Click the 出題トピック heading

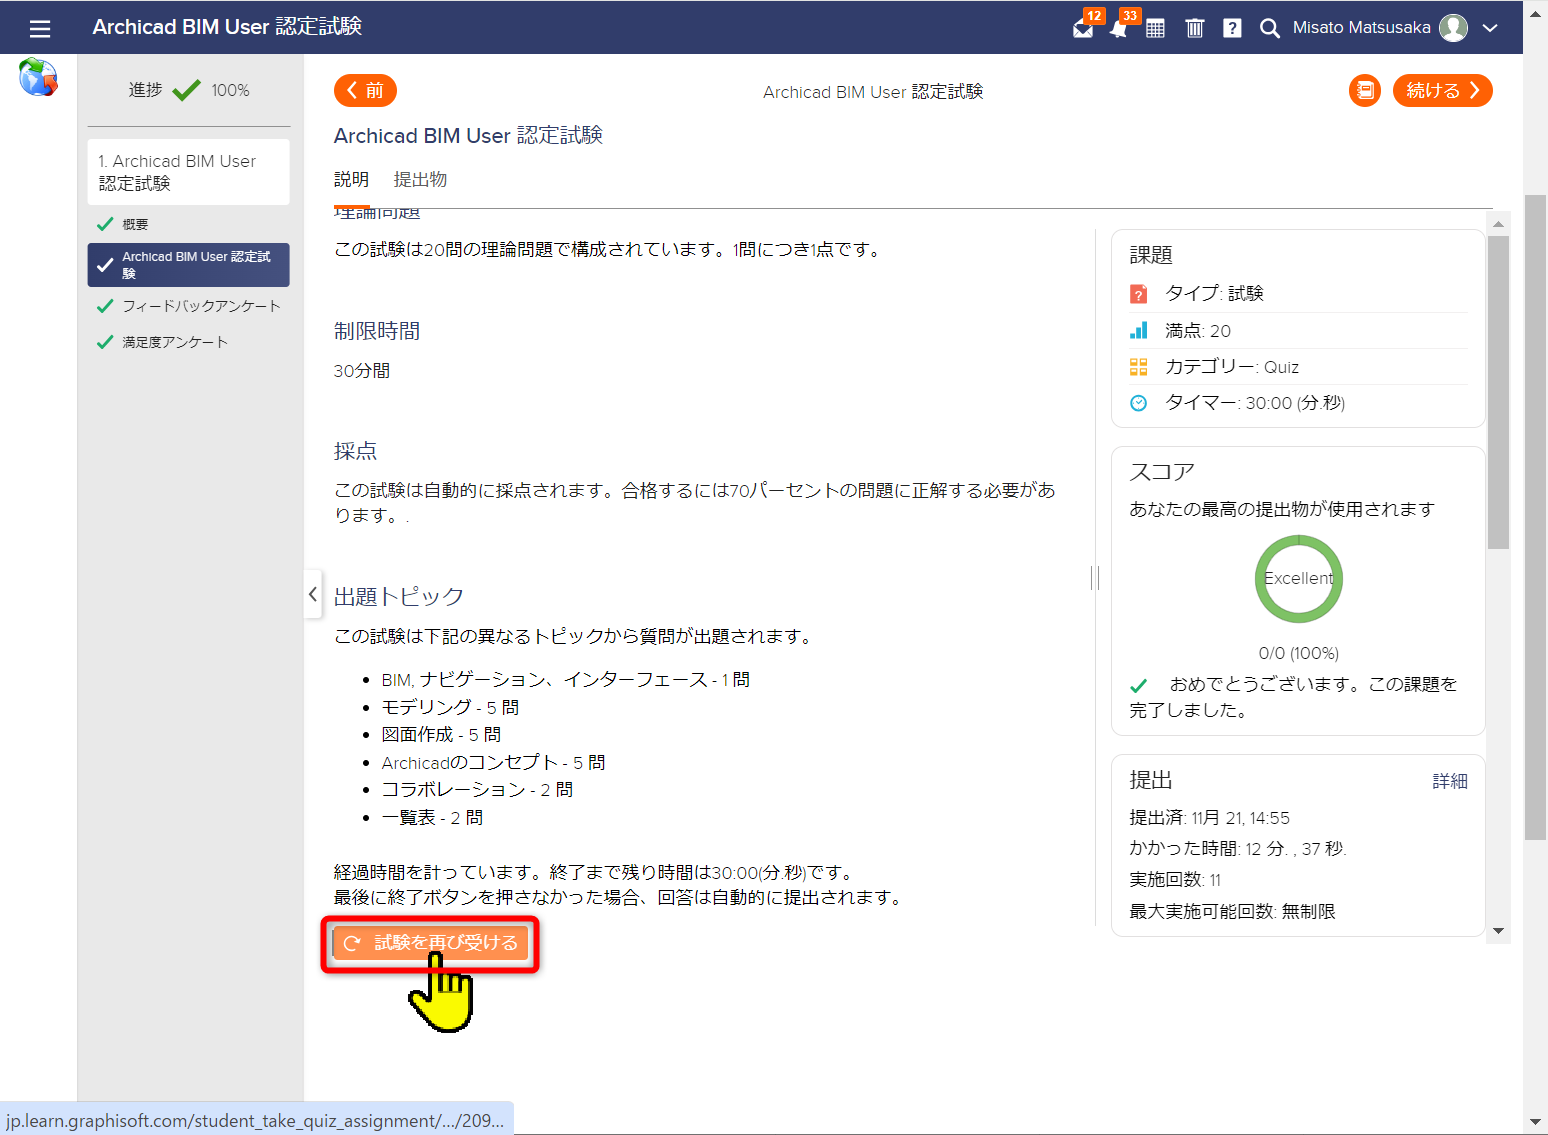pyautogui.click(x=399, y=597)
